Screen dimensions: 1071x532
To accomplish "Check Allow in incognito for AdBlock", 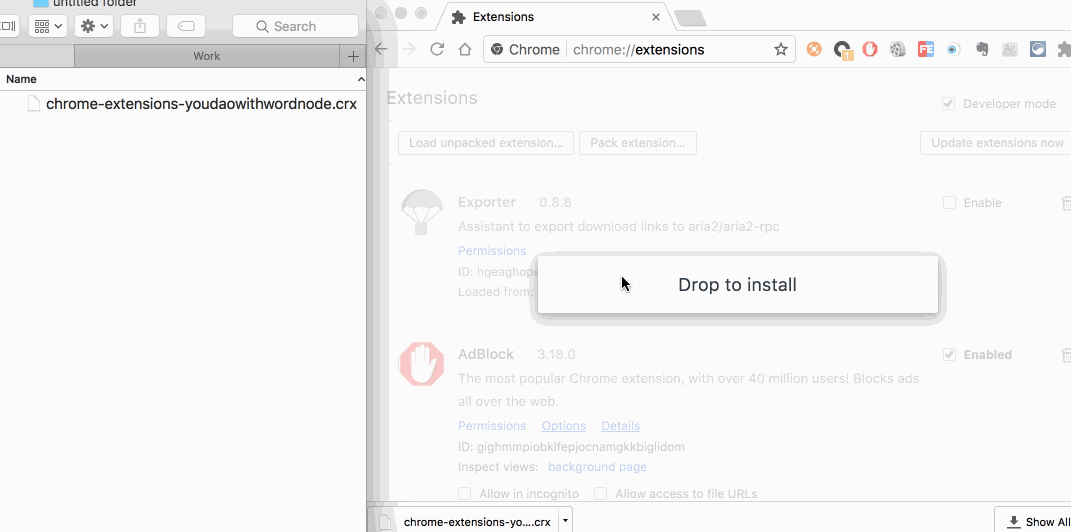I will [464, 493].
